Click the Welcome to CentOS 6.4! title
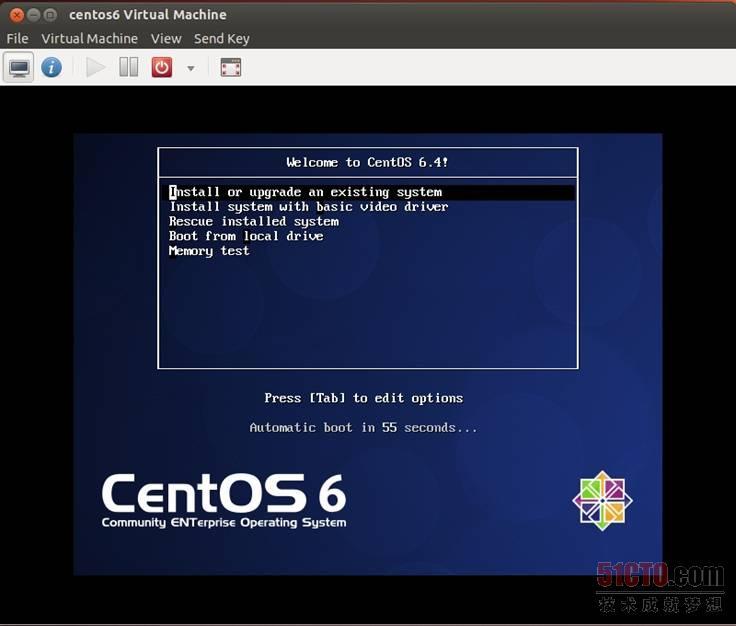 pos(367,162)
